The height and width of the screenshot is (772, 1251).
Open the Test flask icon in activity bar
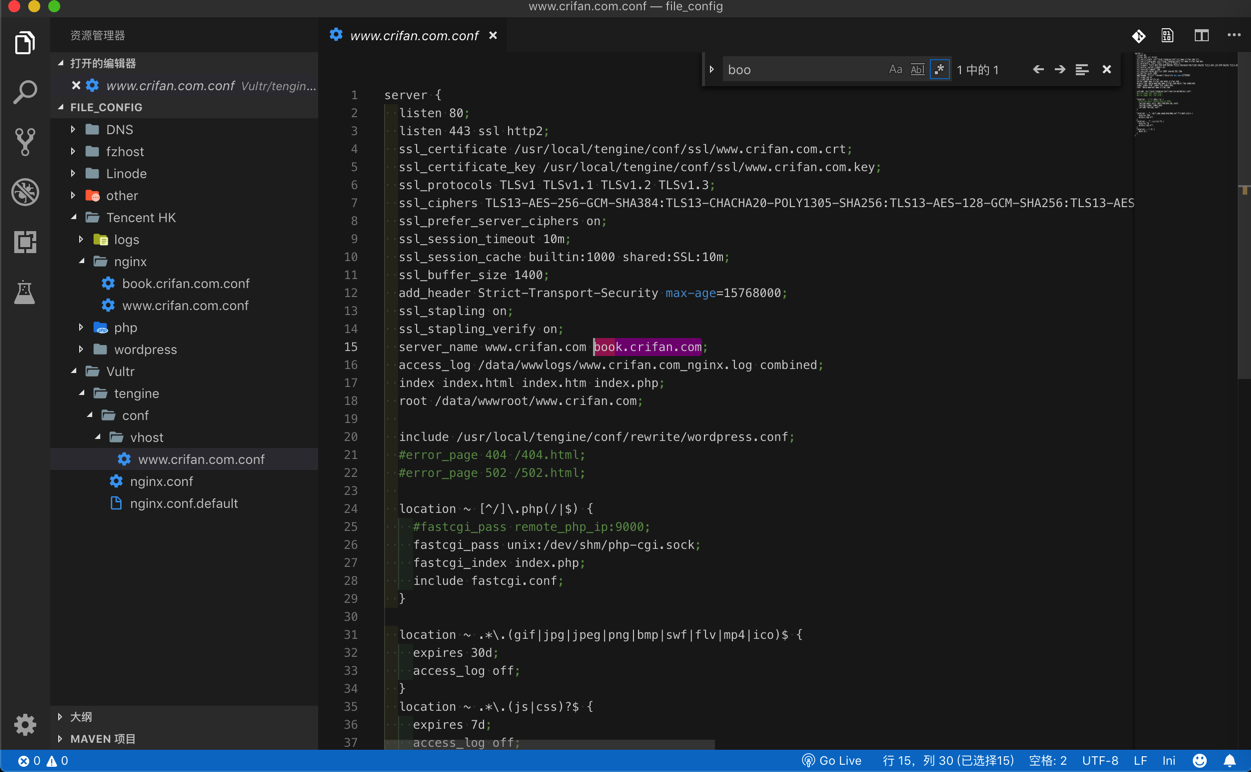(x=25, y=292)
